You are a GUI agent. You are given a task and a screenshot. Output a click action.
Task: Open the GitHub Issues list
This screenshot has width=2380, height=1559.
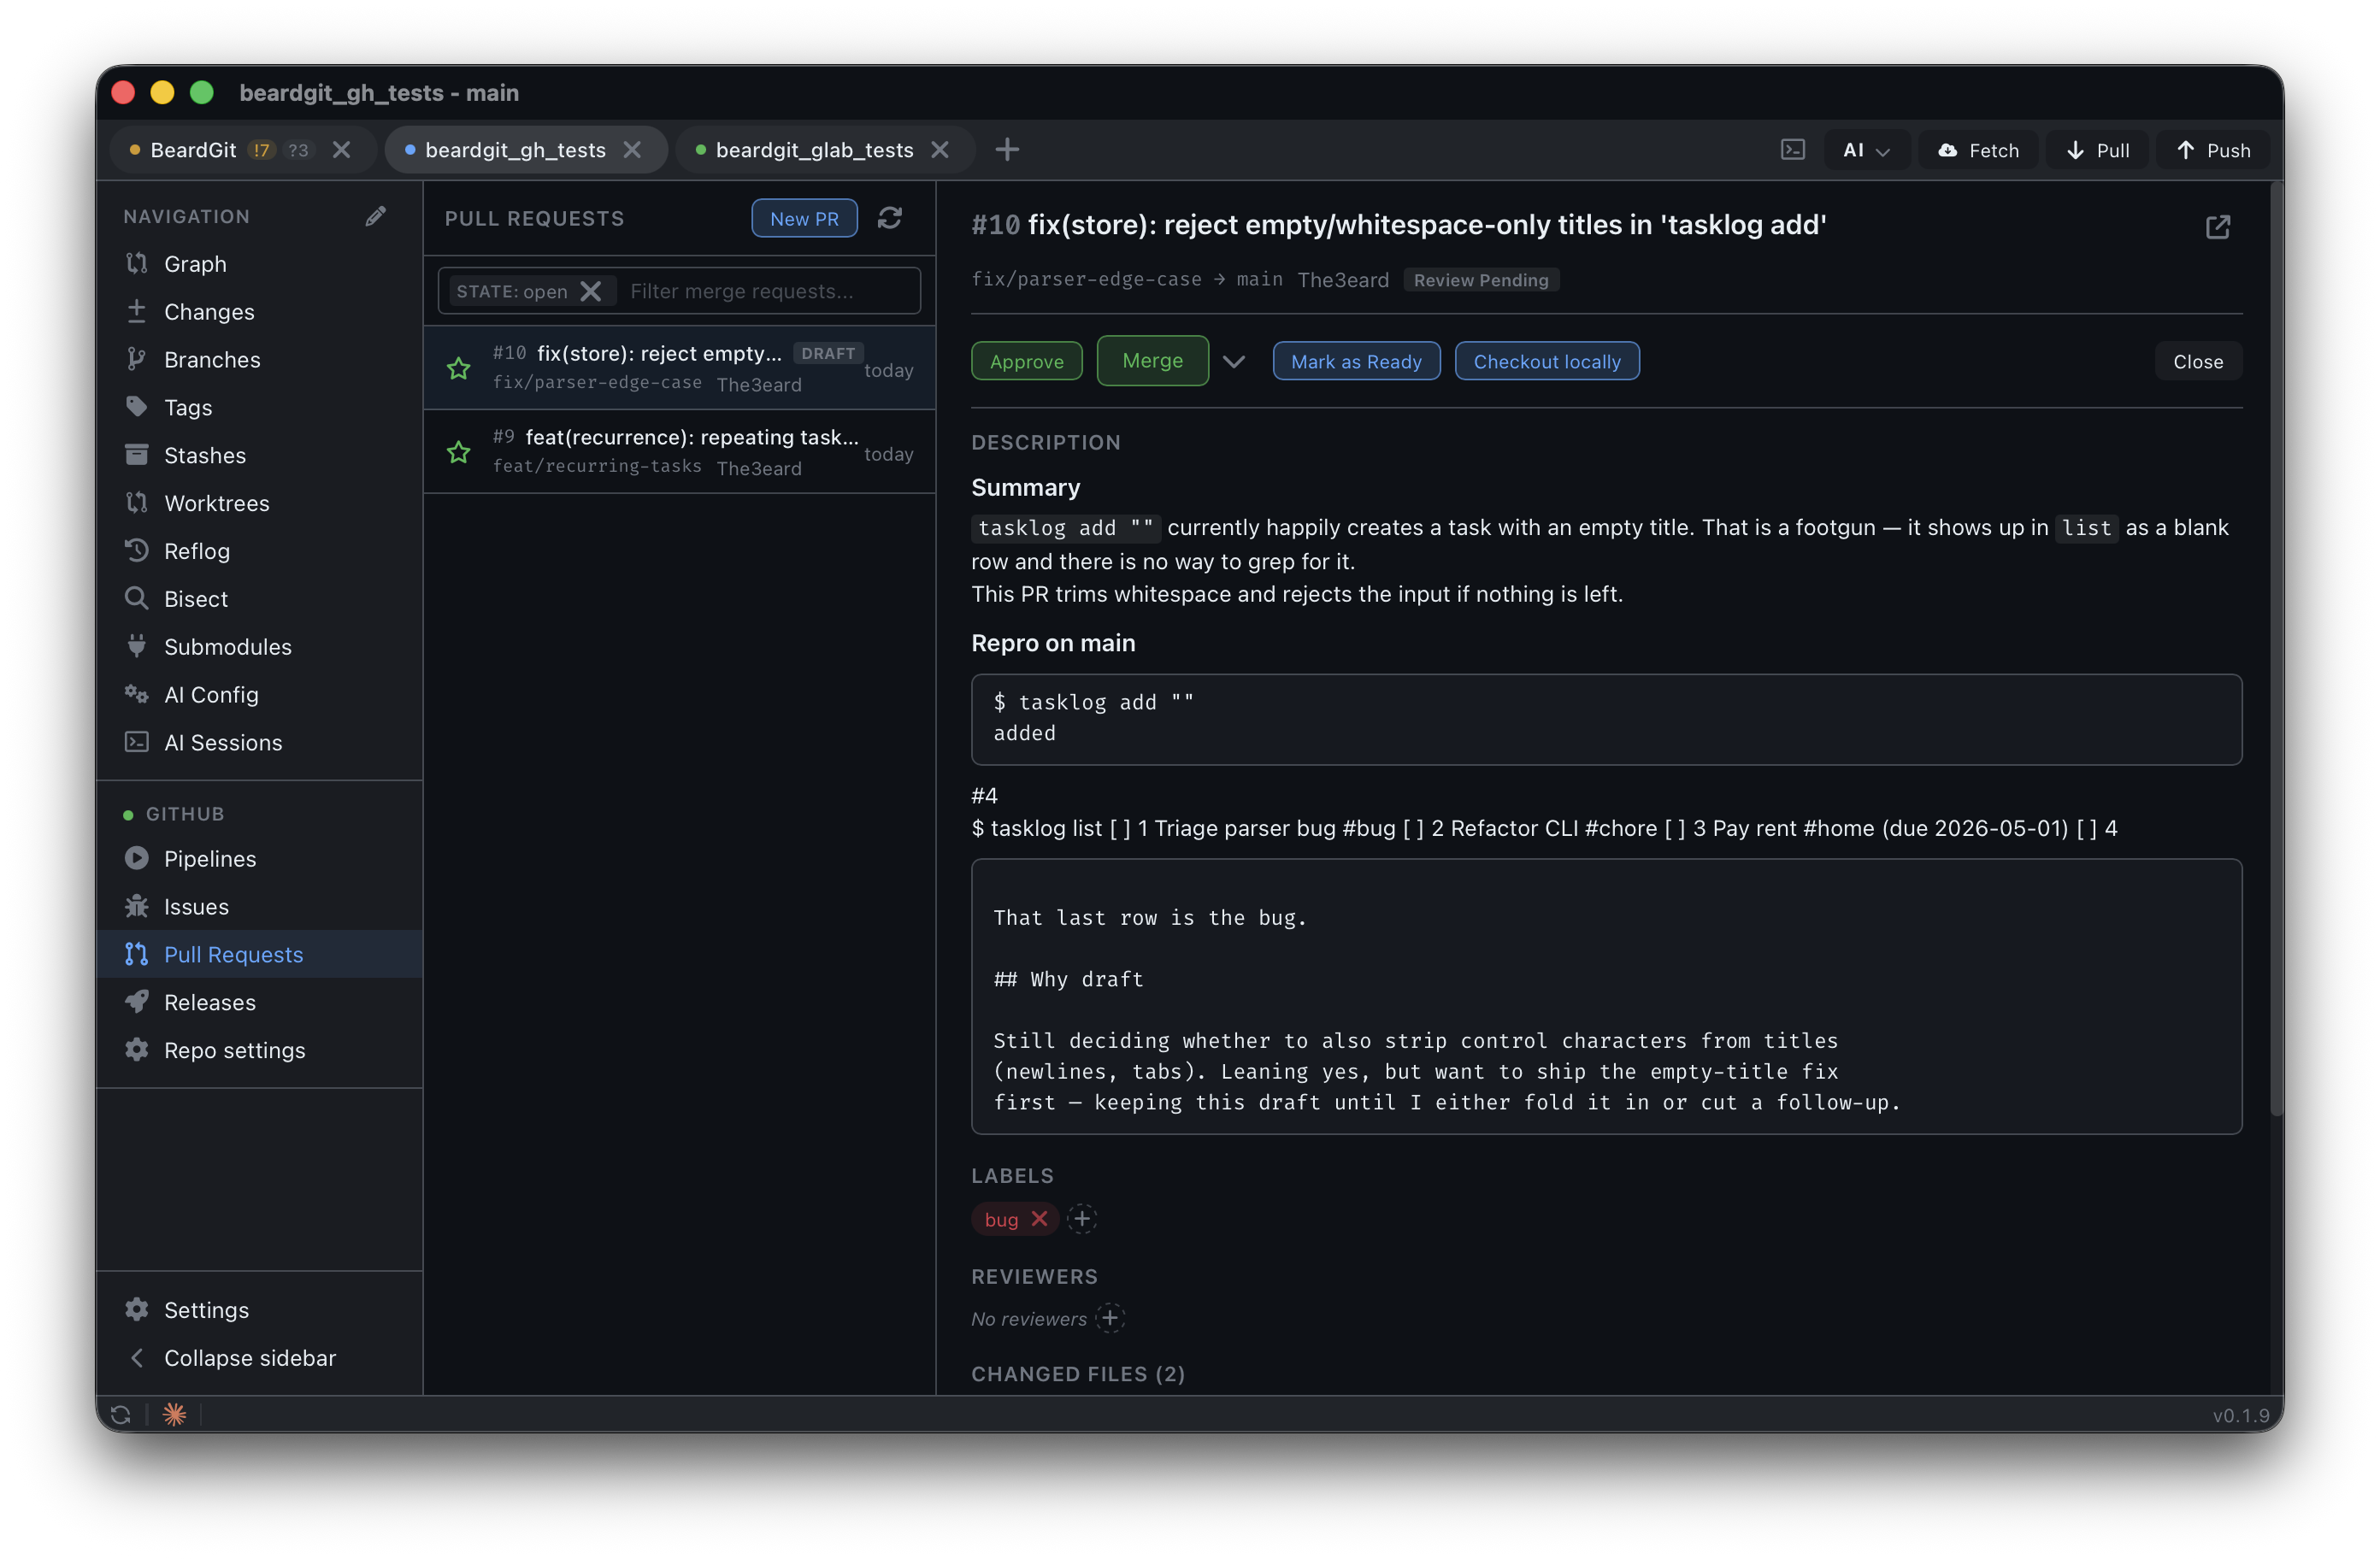click(259, 907)
